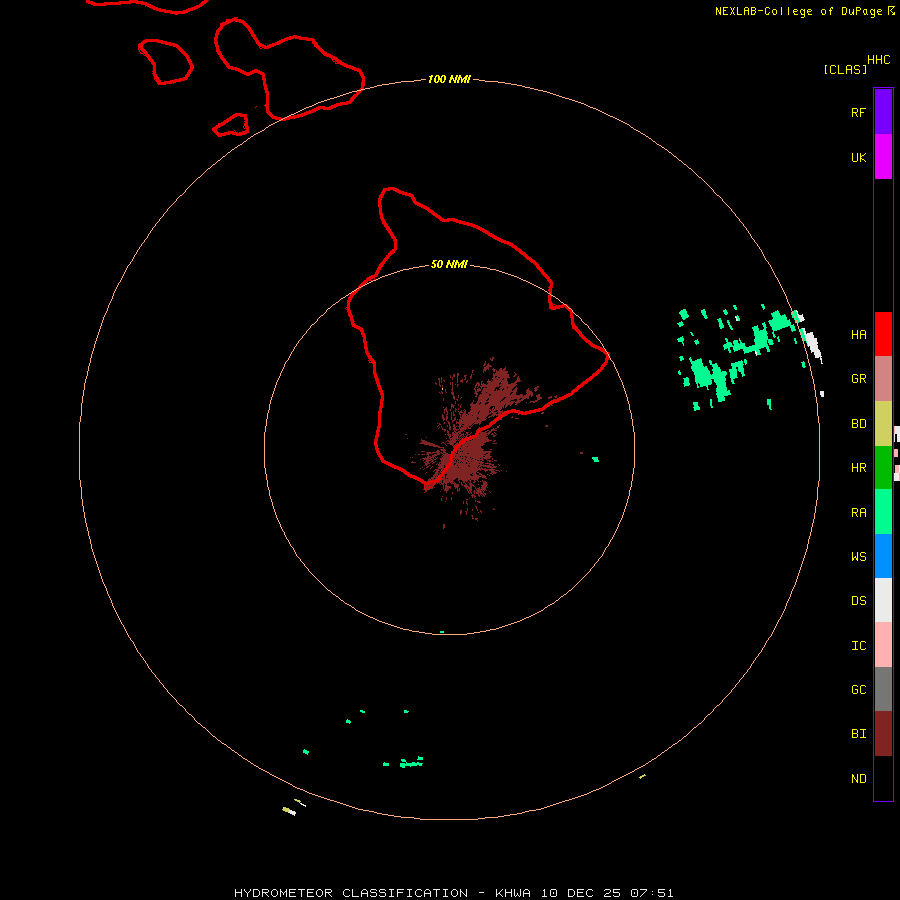Click the WS legend label

click(858, 556)
